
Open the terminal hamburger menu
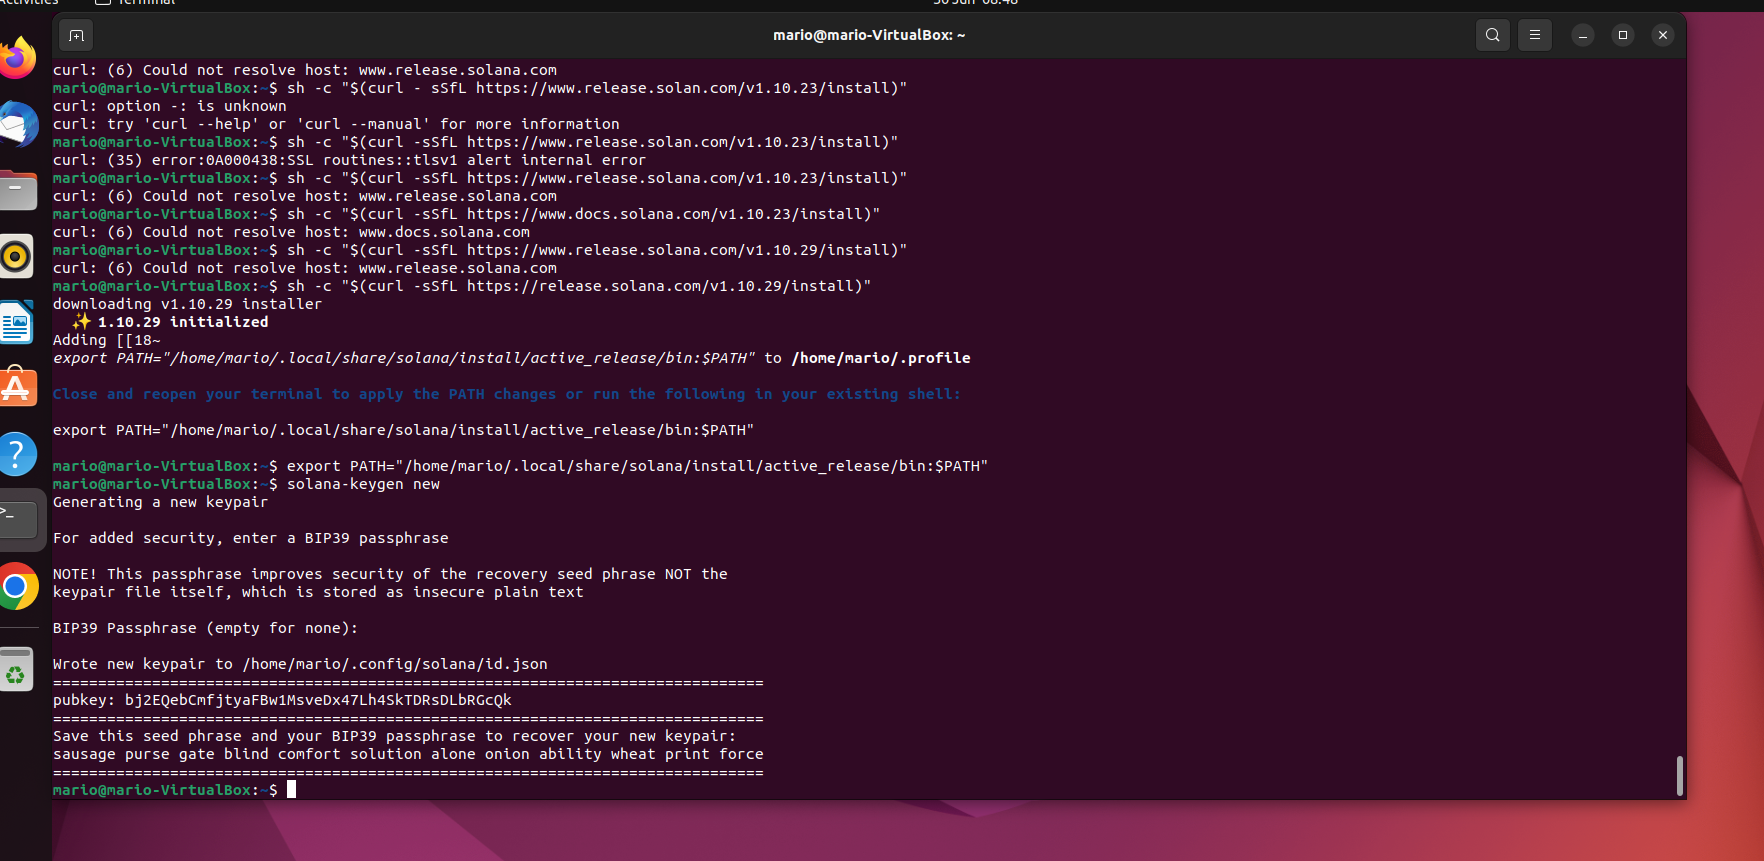pyautogui.click(x=1535, y=35)
